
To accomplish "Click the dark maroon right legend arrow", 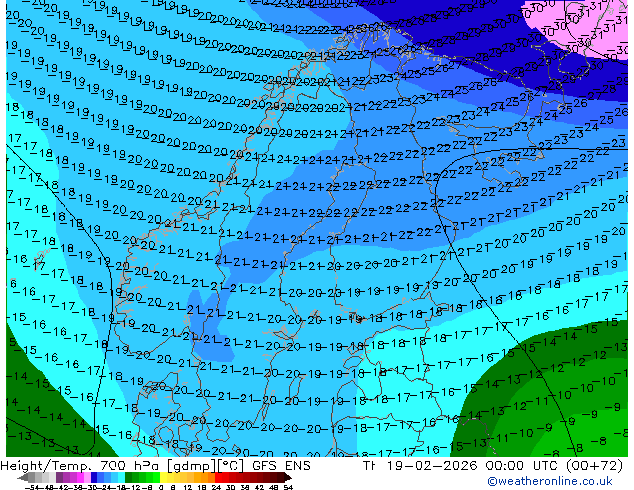I will point(288,478).
